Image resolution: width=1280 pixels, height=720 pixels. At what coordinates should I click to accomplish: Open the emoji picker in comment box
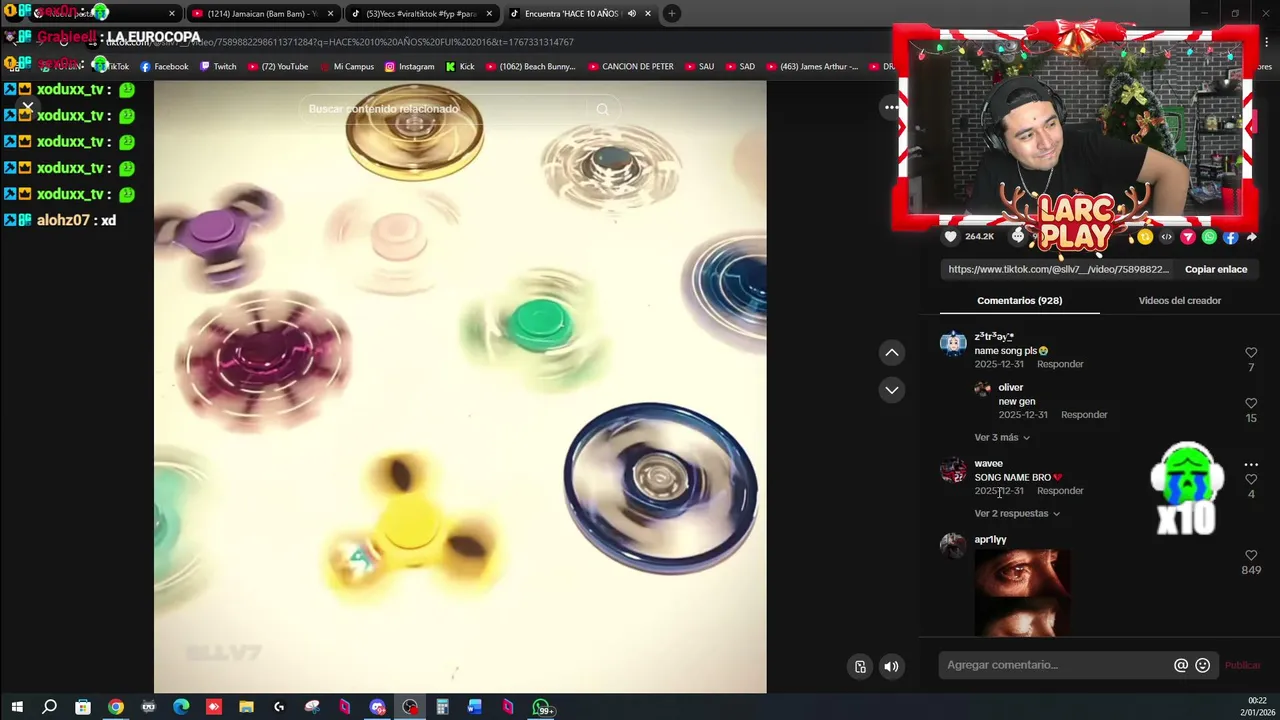1203,665
